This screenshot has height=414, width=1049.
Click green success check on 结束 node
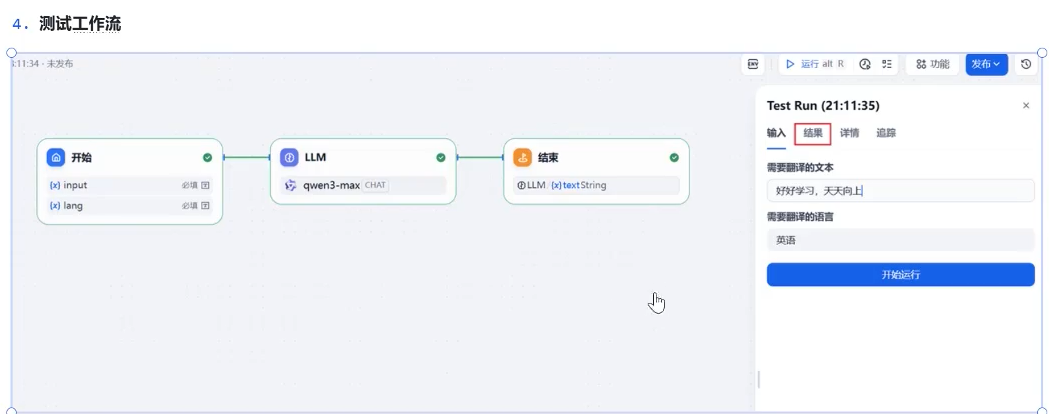pos(674,158)
